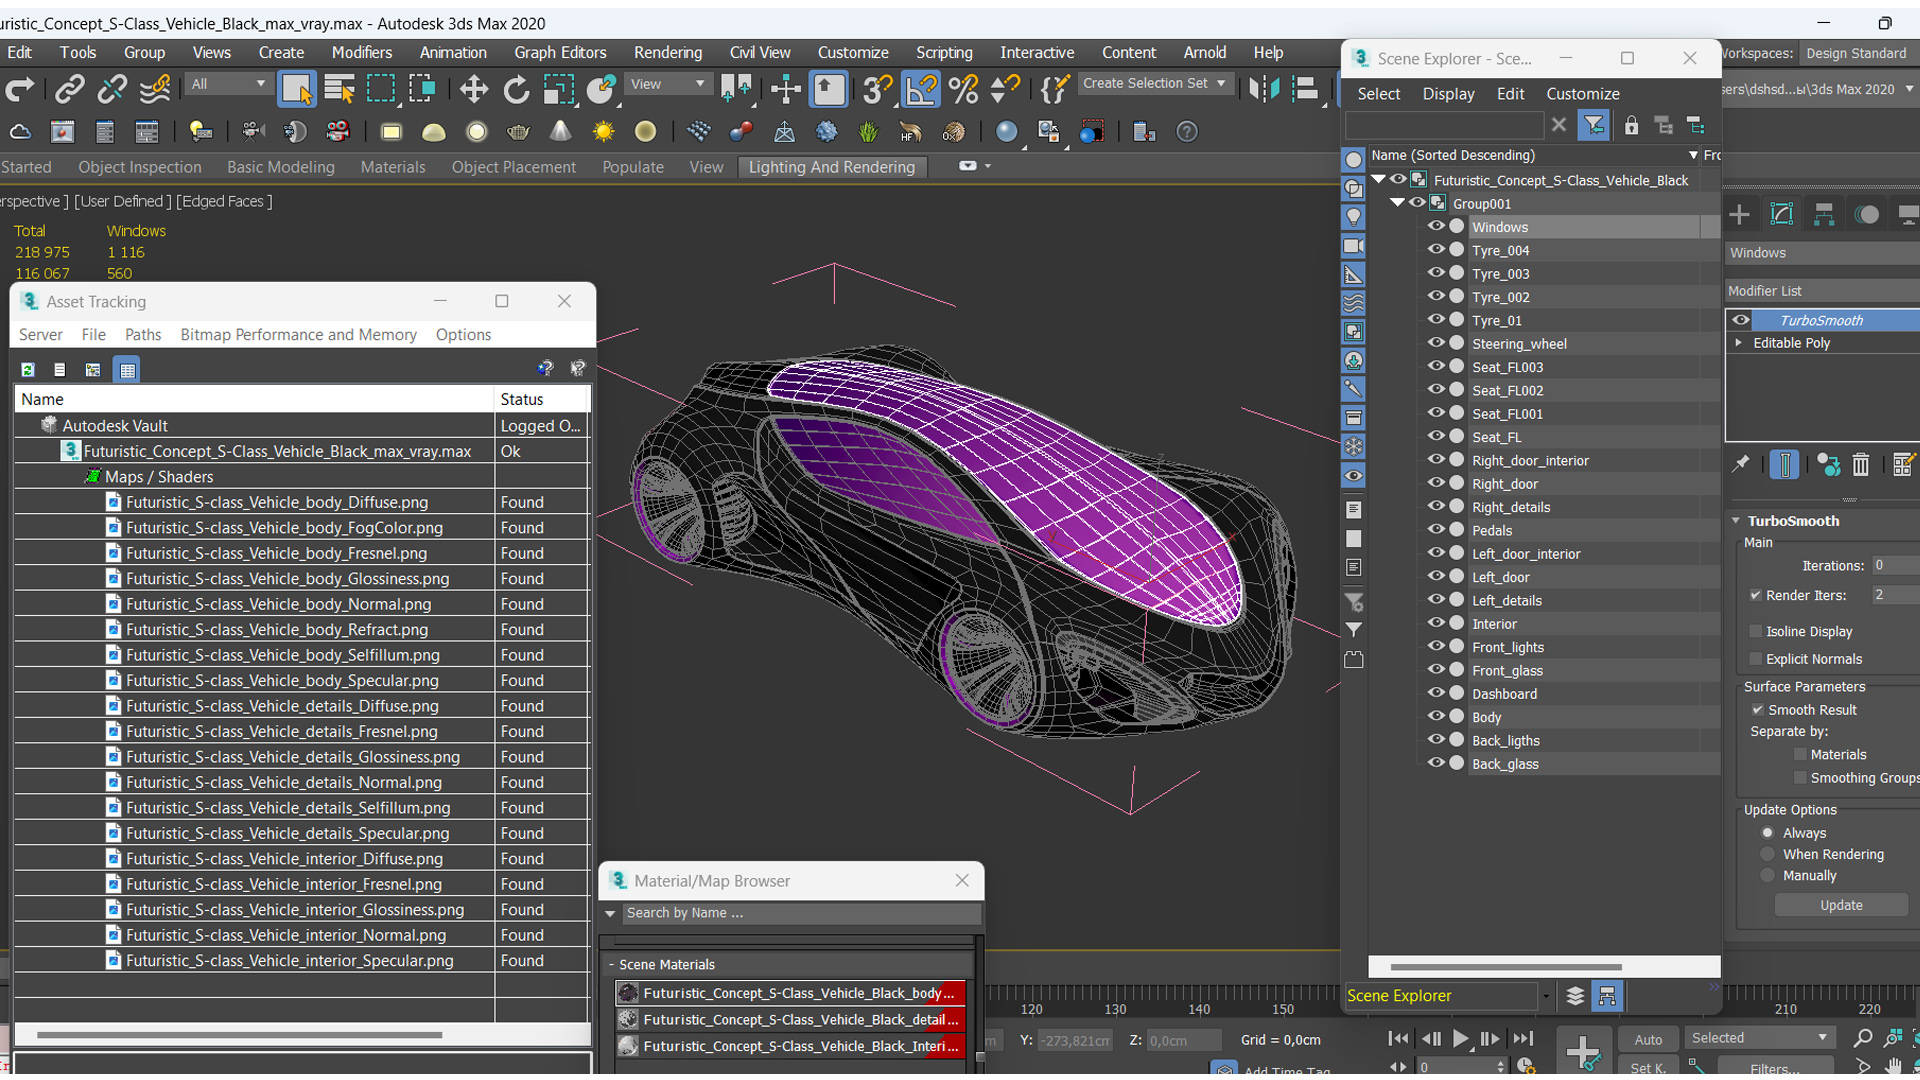Click Go to End playback button

tap(1522, 1039)
